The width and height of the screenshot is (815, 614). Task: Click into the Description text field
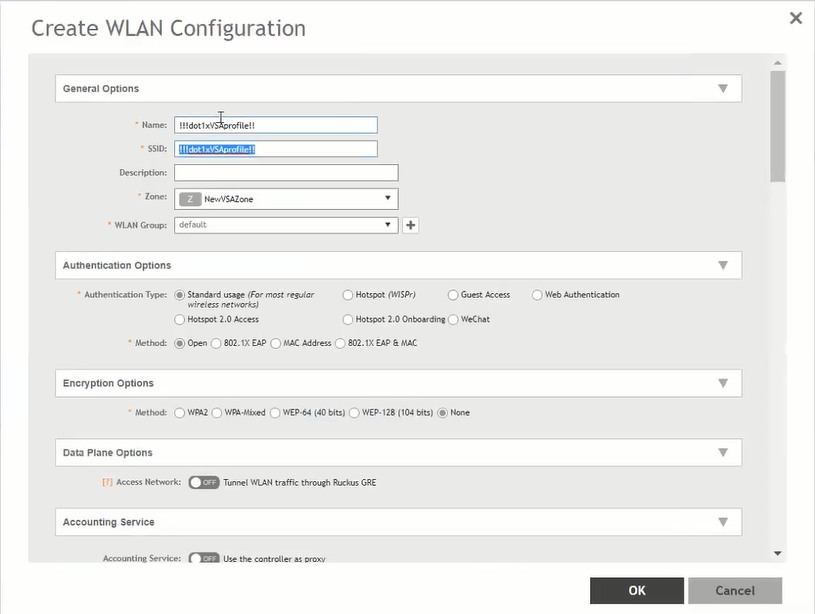click(x=286, y=173)
